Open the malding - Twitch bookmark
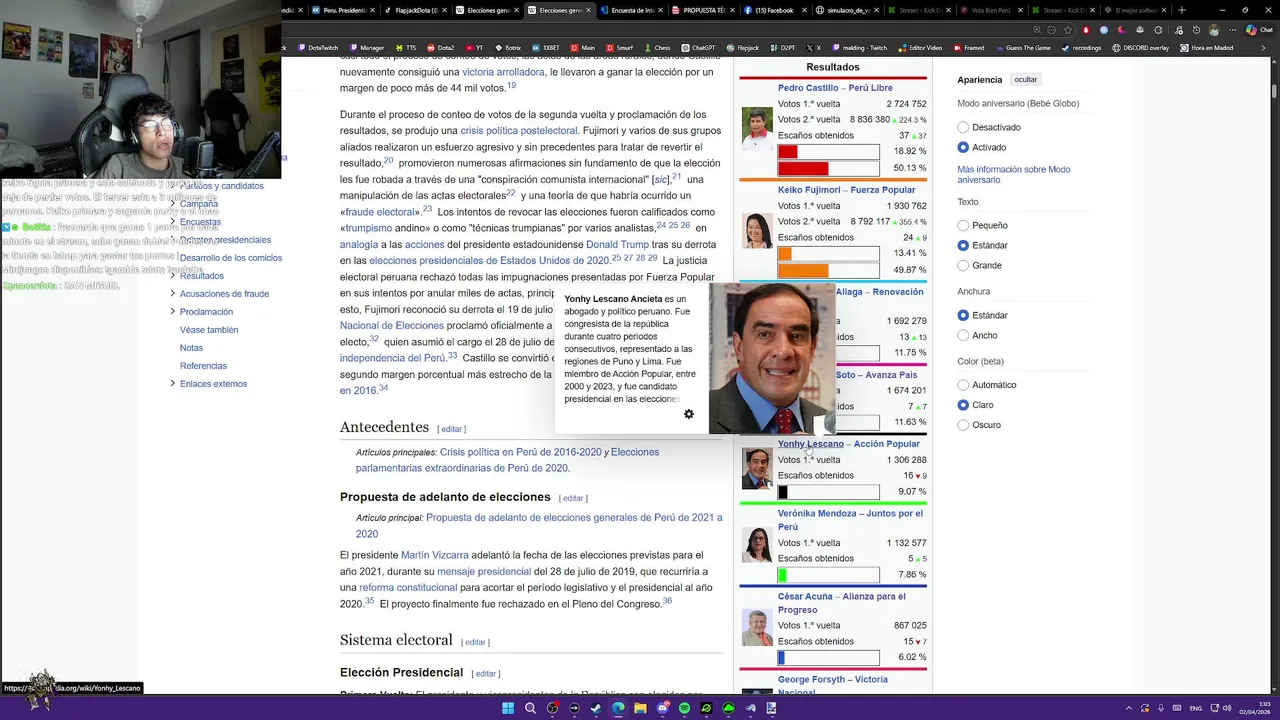Viewport: 1280px width, 720px height. (859, 48)
